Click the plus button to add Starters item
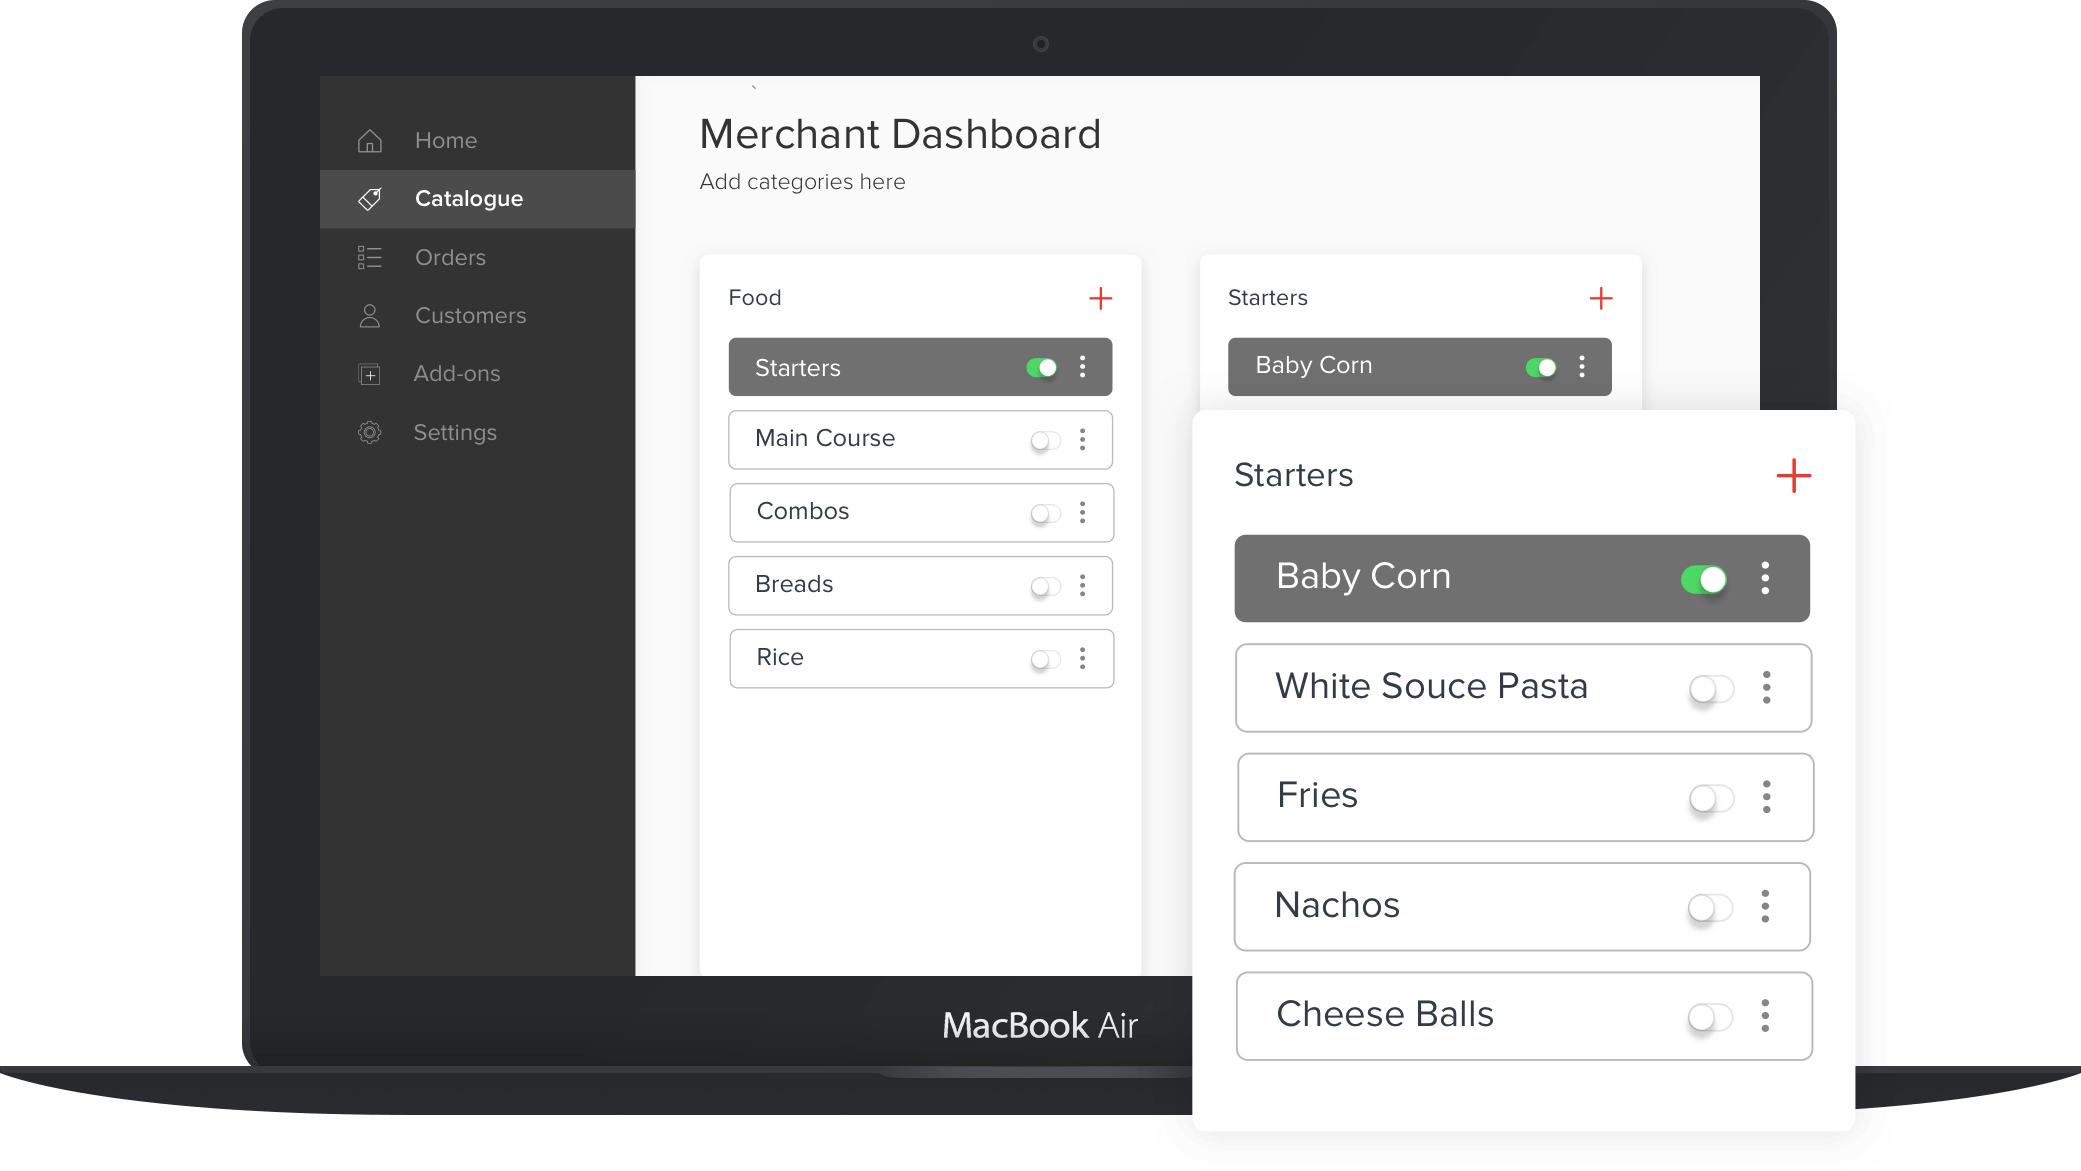The height and width of the screenshot is (1171, 2081). click(x=1792, y=475)
